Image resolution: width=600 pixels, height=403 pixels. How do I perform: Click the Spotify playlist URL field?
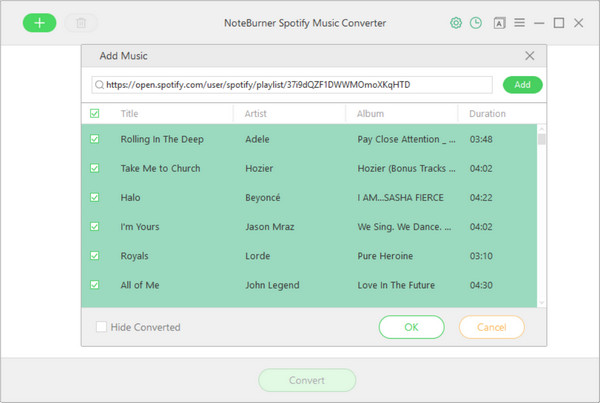[x=292, y=85]
